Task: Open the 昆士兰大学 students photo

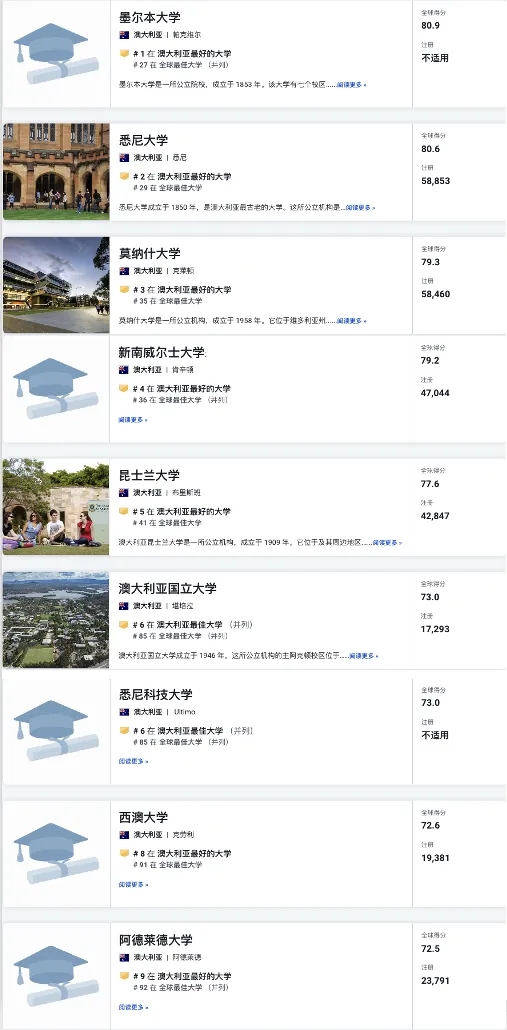Action: pyautogui.click(x=56, y=506)
